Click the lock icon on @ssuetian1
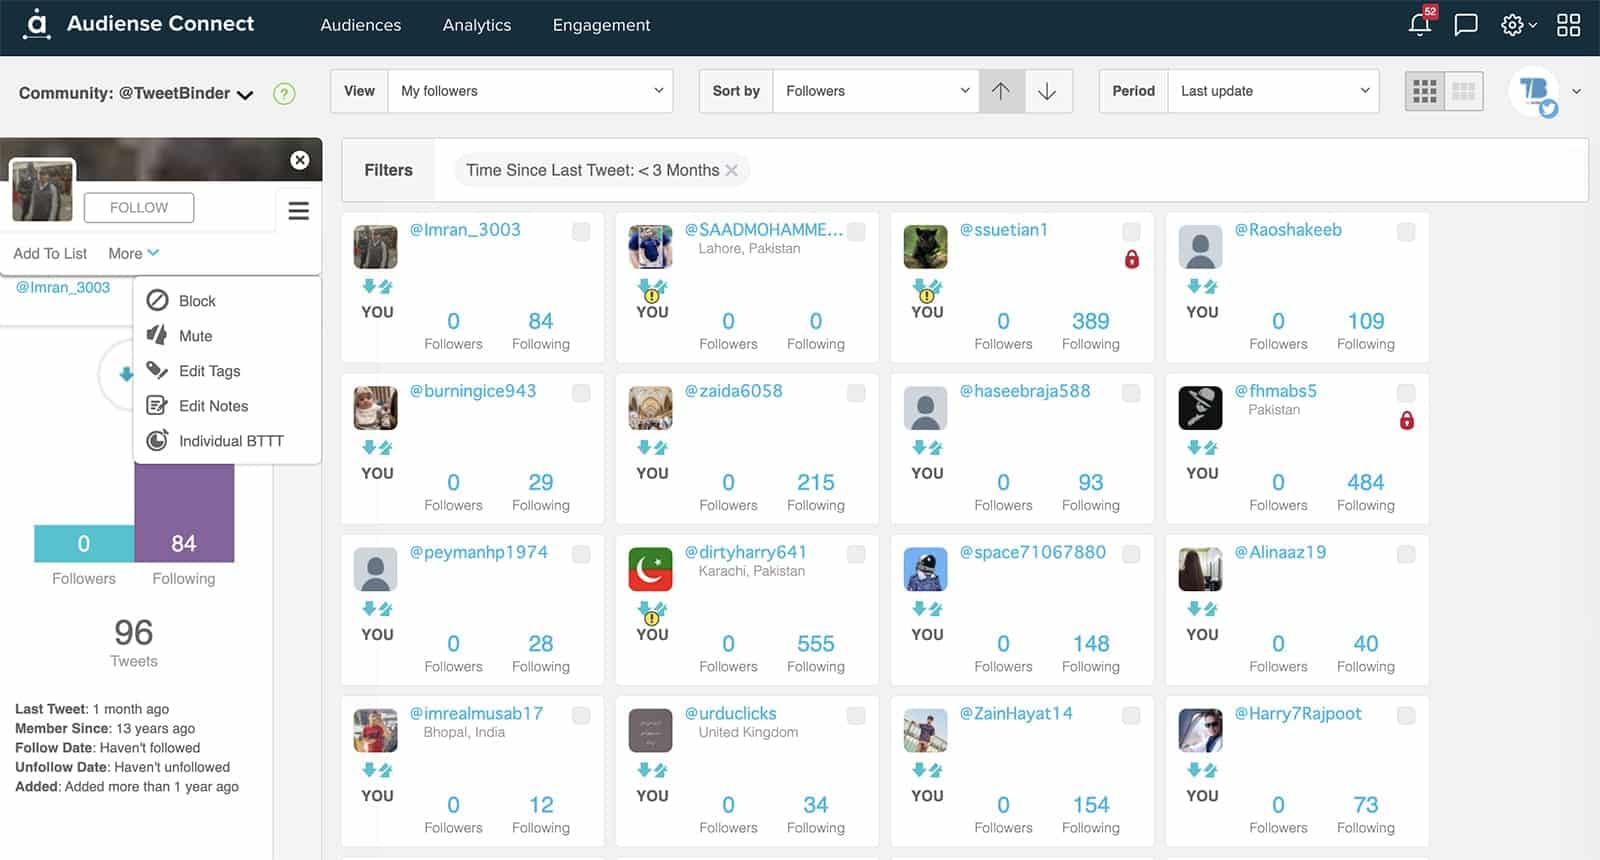Screen dimensions: 1600x860 pyautogui.click(x=1132, y=259)
